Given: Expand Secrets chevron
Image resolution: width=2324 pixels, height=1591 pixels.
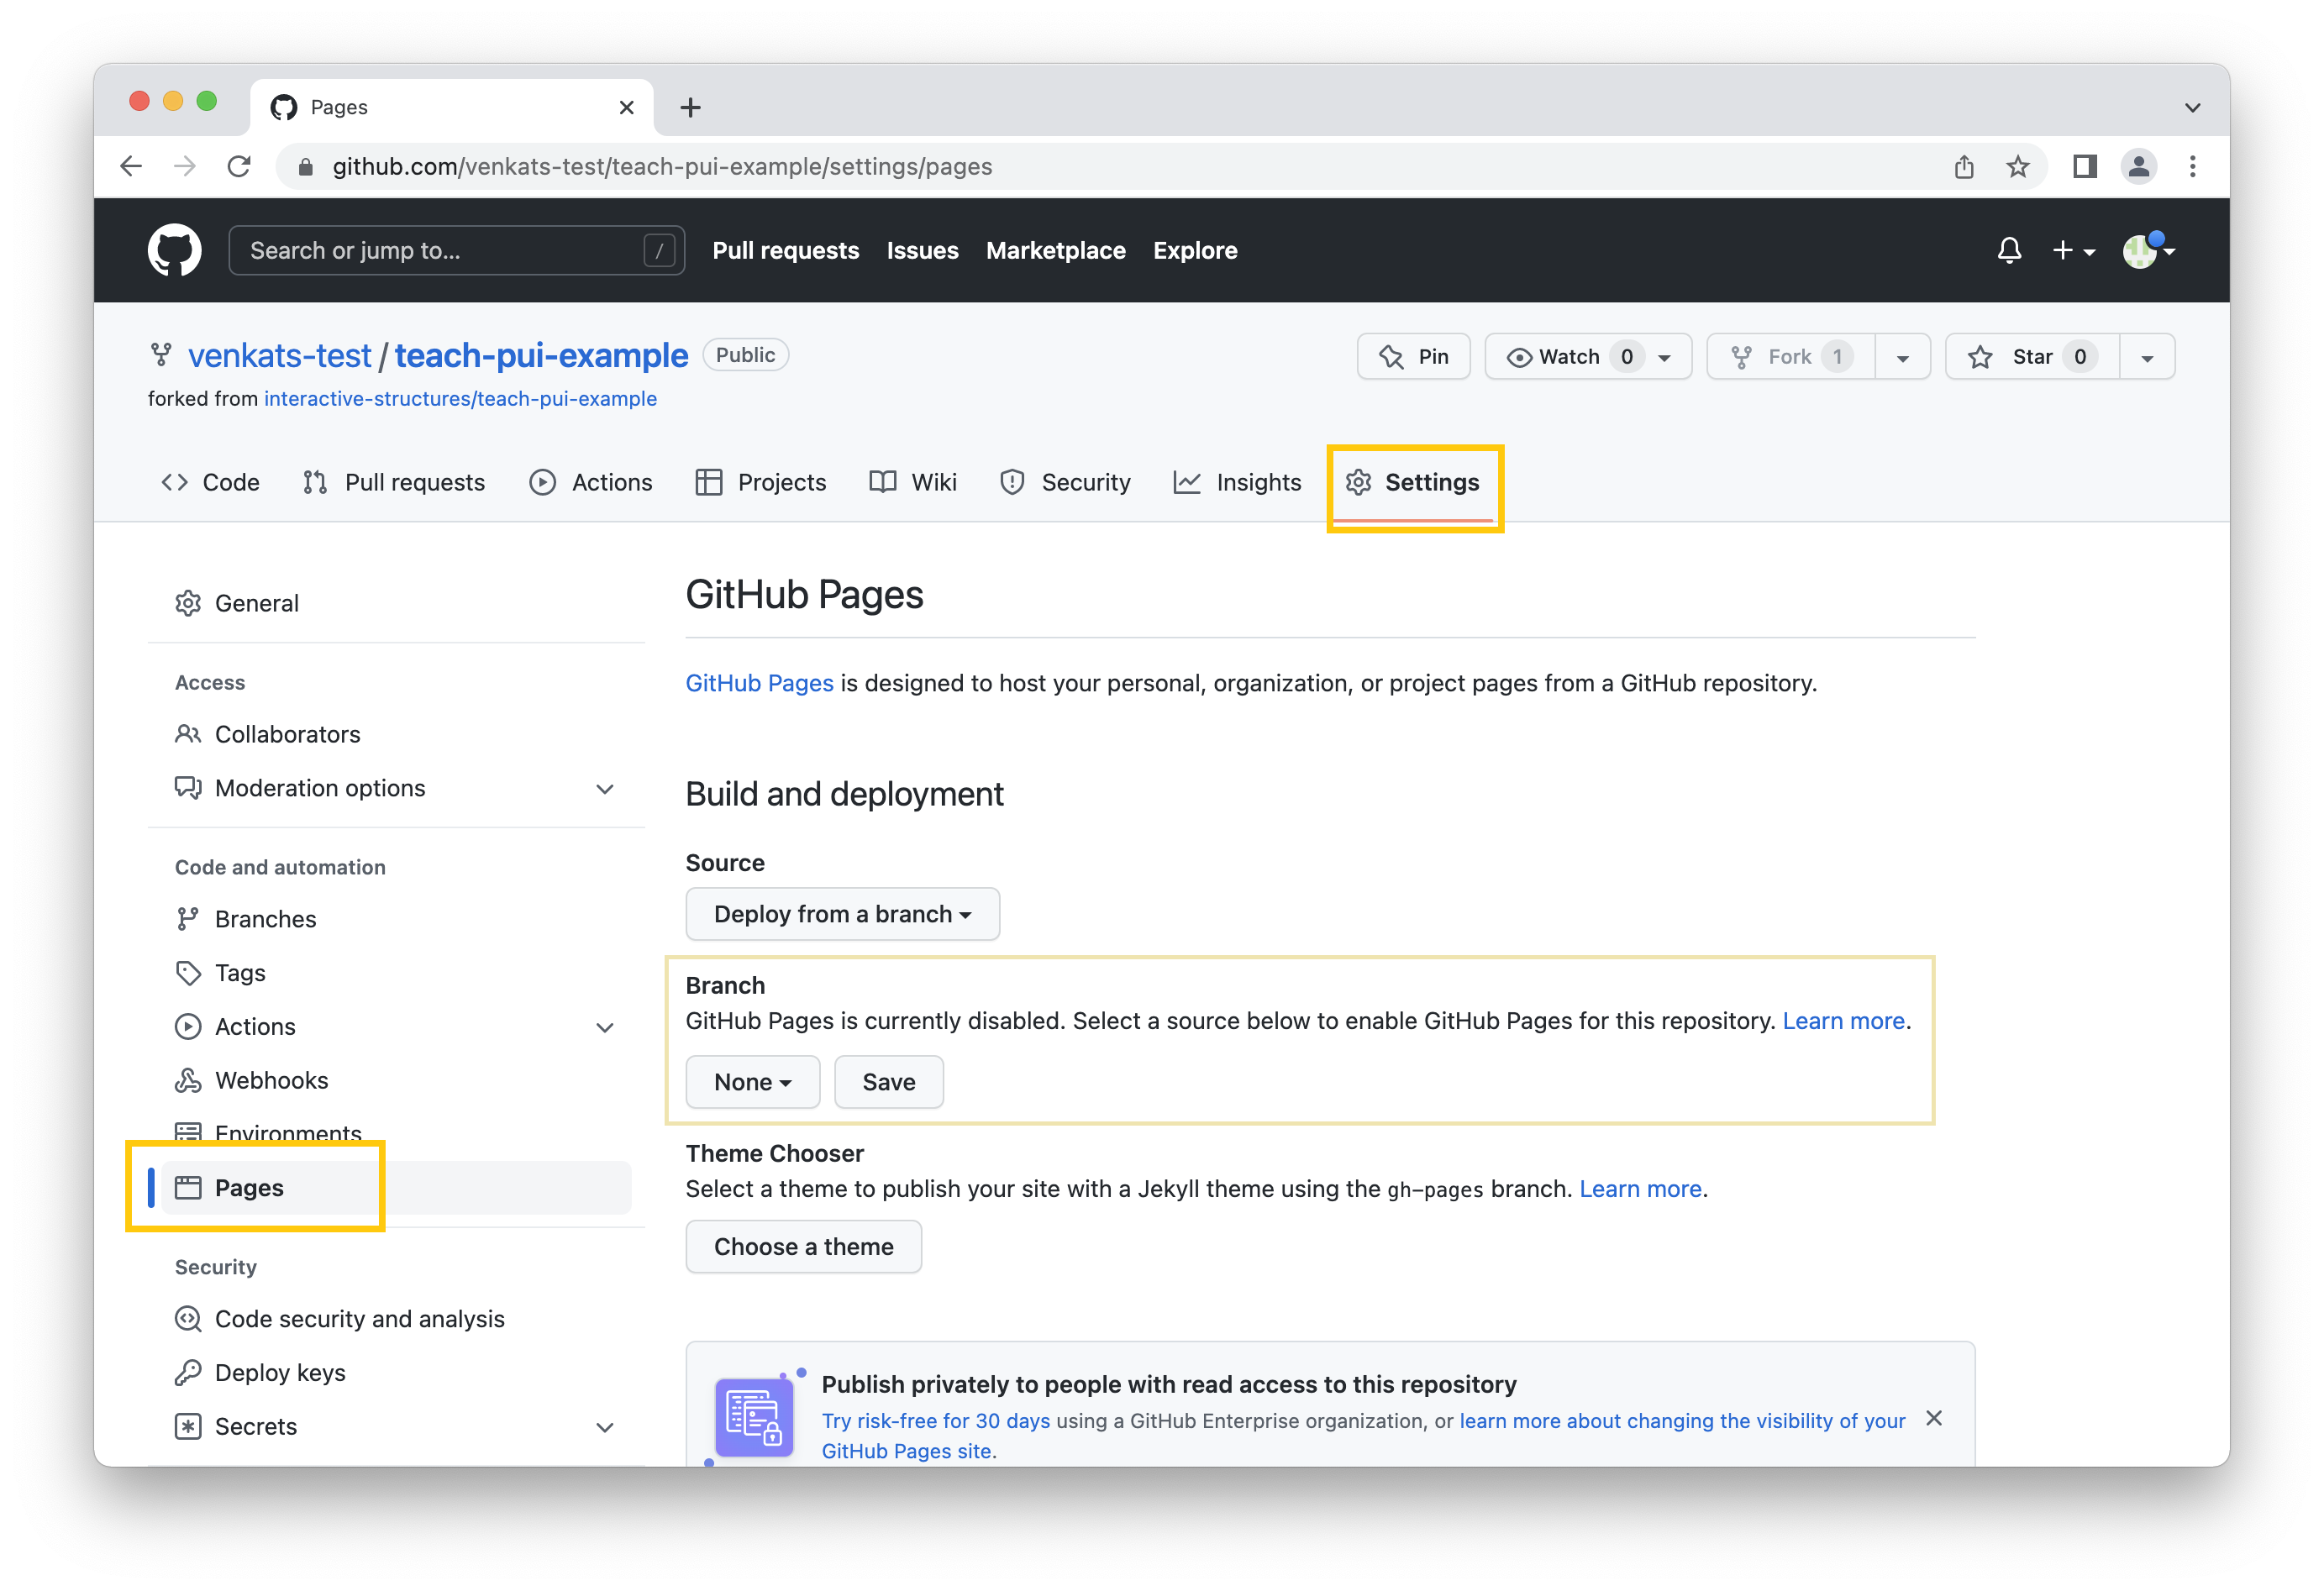Looking at the screenshot, I should [605, 1427].
